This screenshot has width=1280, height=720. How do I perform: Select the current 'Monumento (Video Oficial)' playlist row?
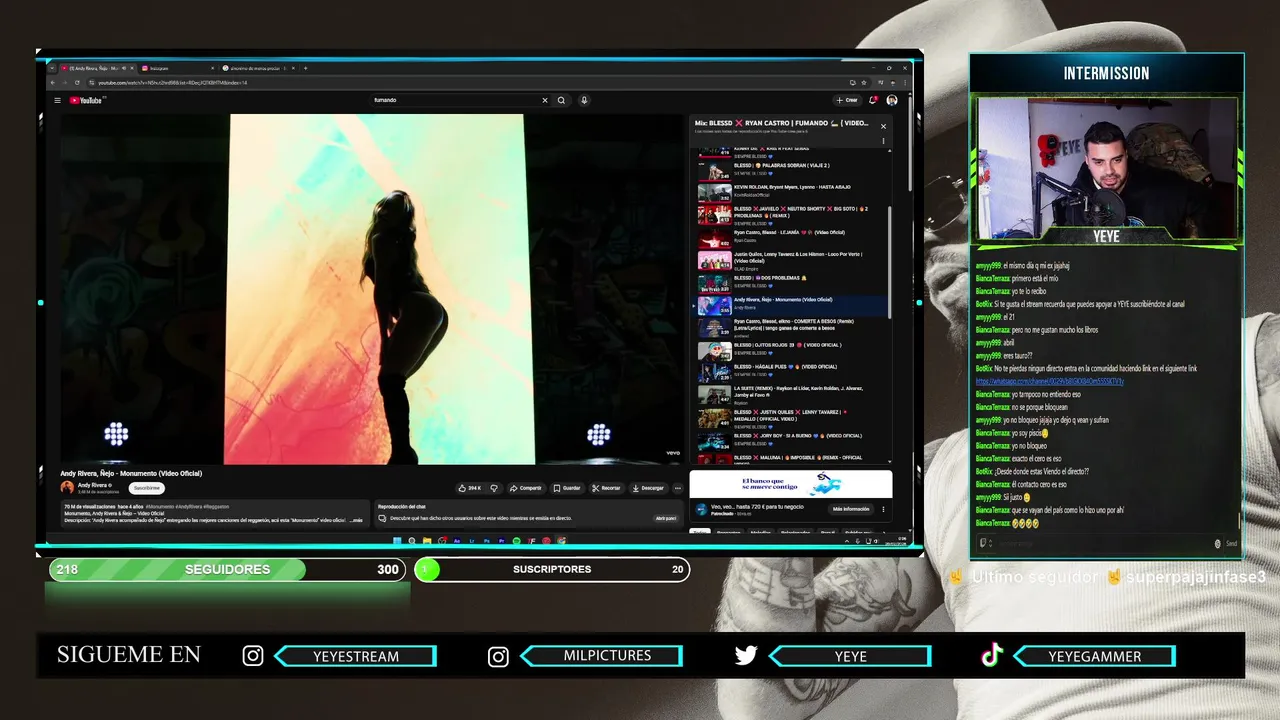[x=790, y=305]
